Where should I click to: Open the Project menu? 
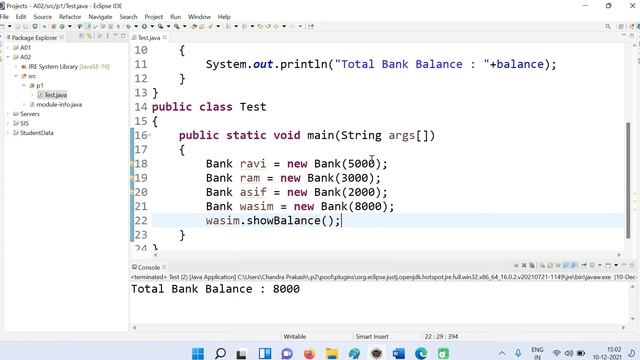153,17
